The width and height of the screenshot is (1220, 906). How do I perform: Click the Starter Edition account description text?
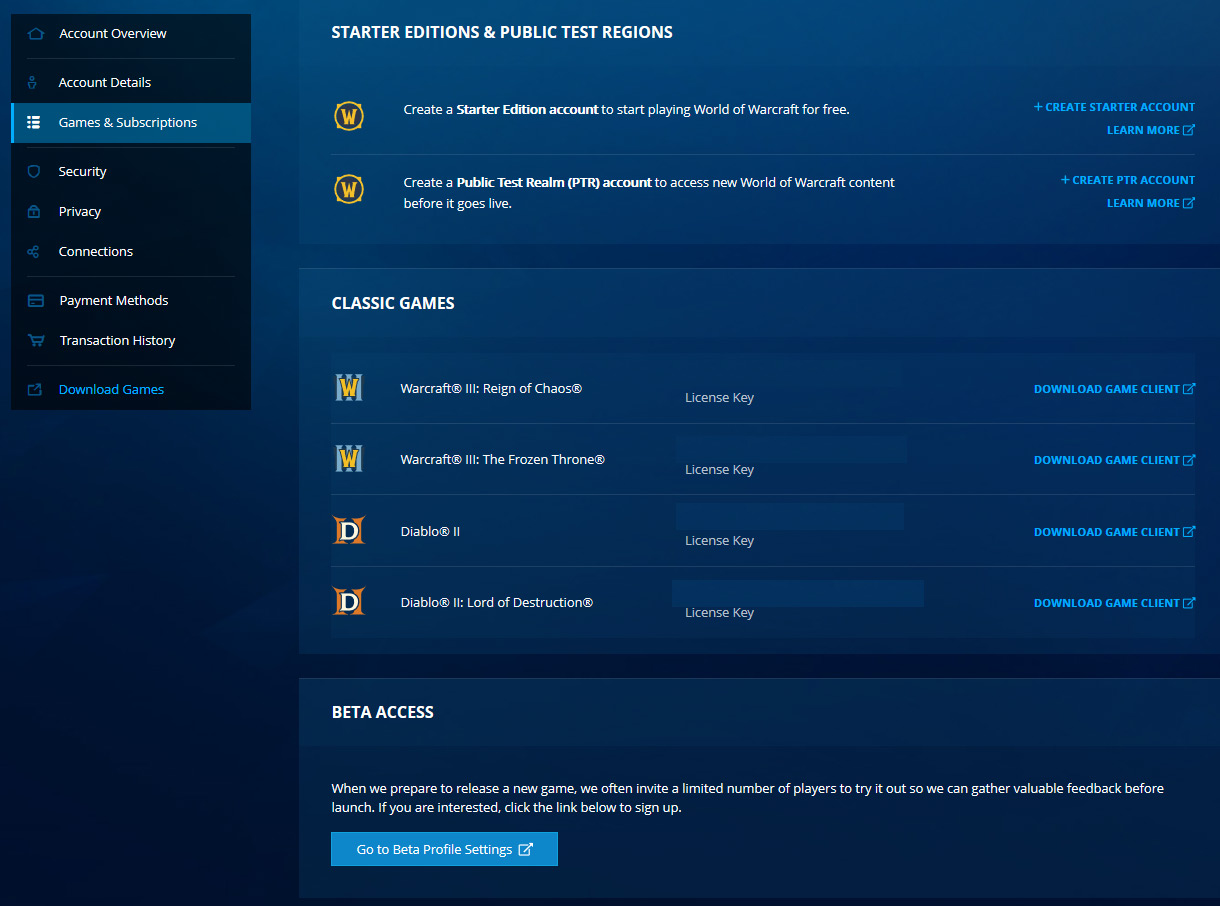[626, 110]
